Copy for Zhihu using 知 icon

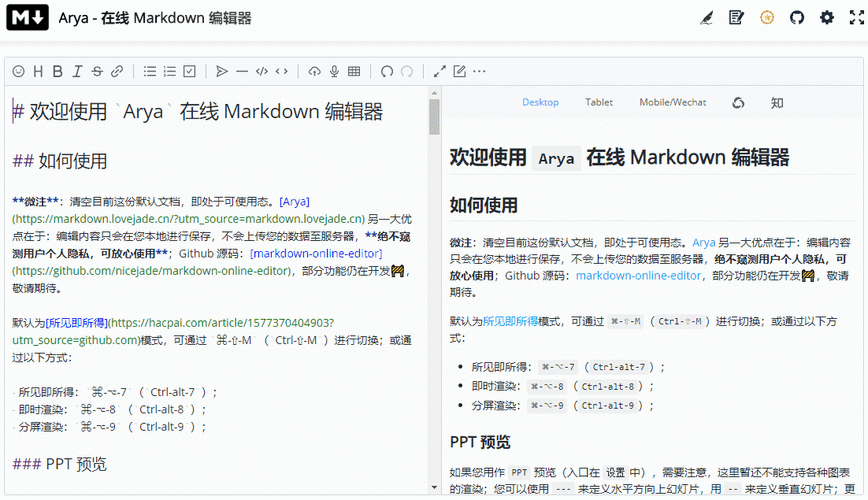[x=777, y=103]
